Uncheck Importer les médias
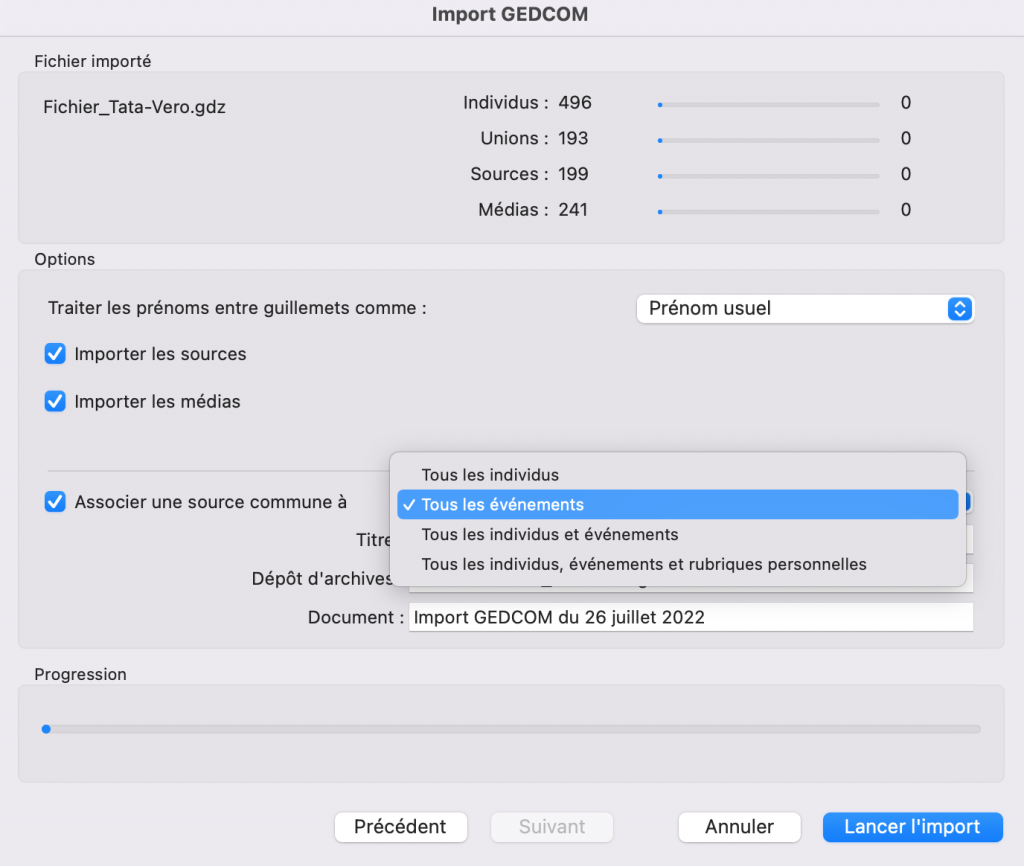 (55, 401)
